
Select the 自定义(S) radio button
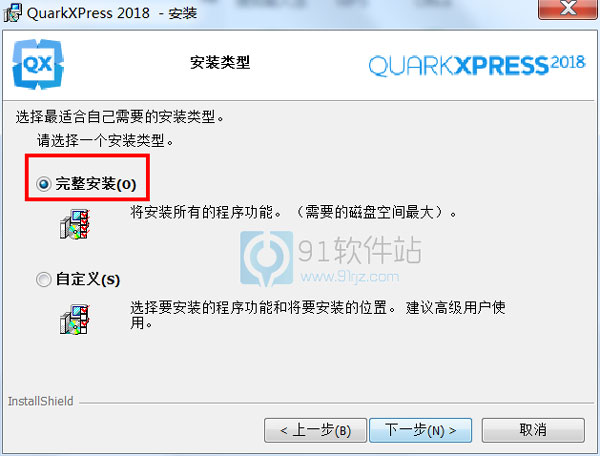coord(44,279)
